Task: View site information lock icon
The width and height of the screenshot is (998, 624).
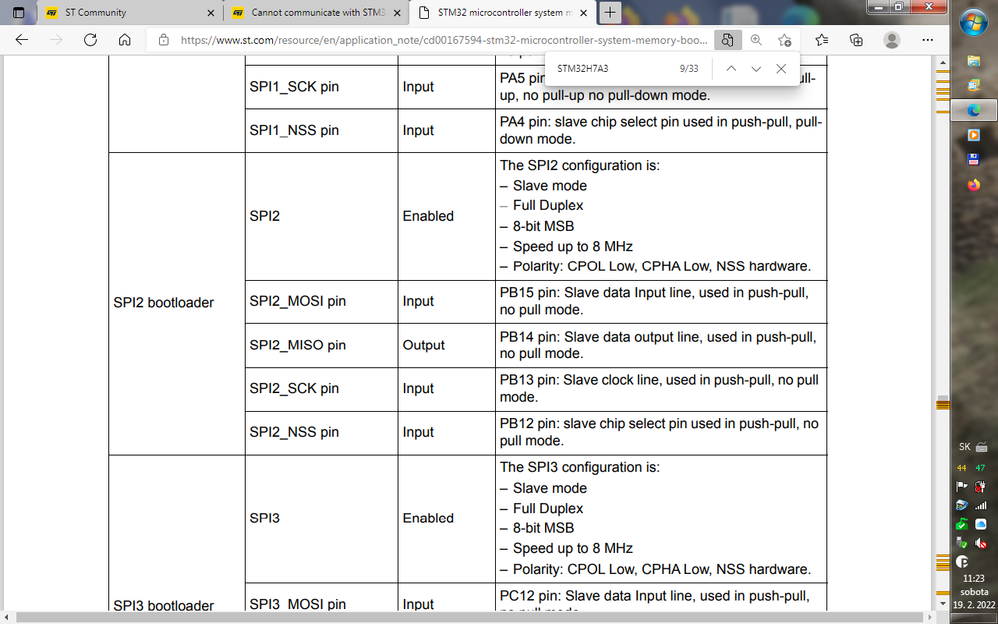Action: click(x=164, y=39)
